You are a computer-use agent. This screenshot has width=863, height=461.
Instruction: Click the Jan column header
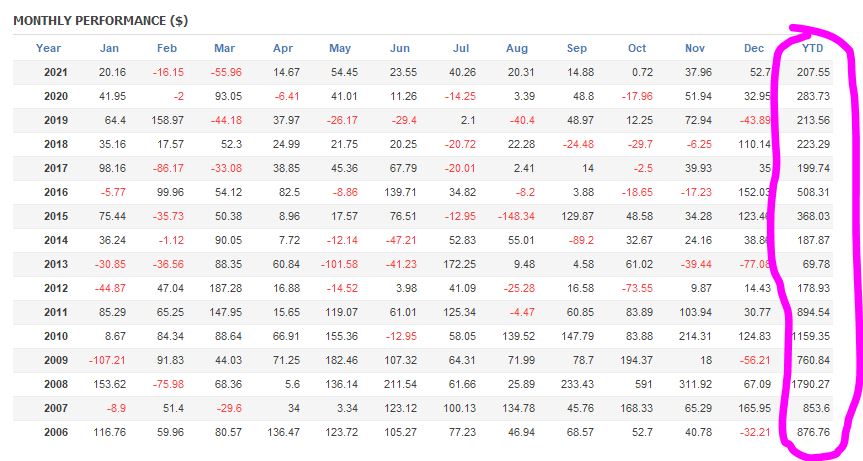click(109, 48)
